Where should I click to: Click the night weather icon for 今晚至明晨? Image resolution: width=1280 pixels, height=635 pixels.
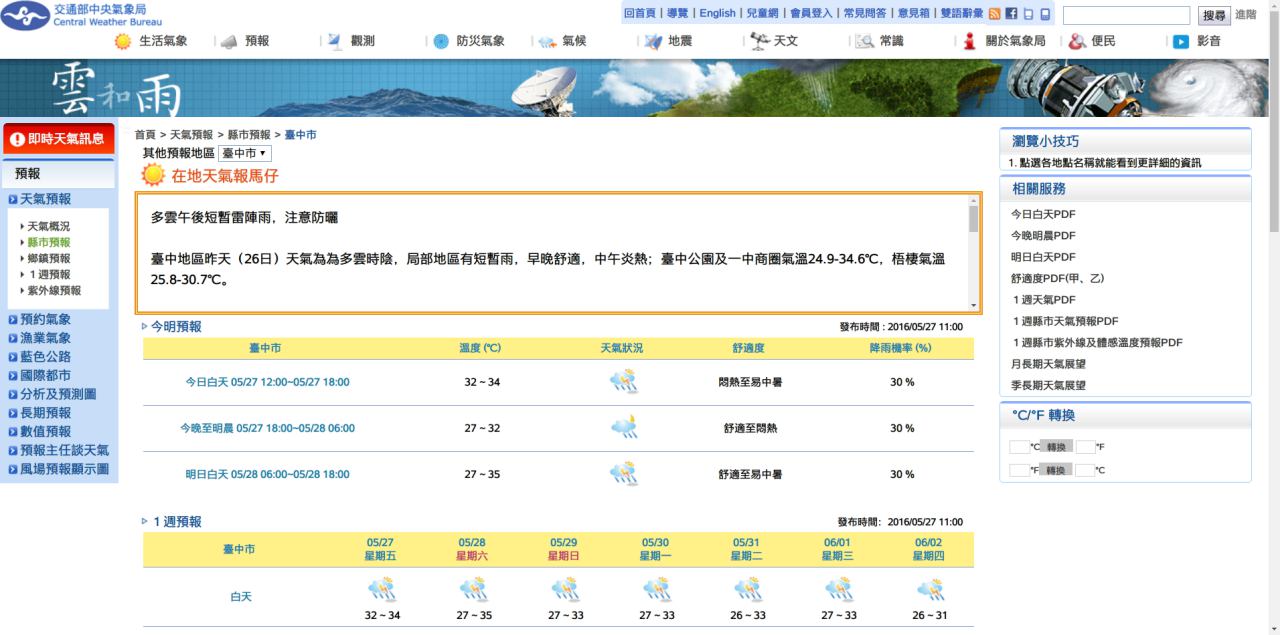click(x=624, y=428)
